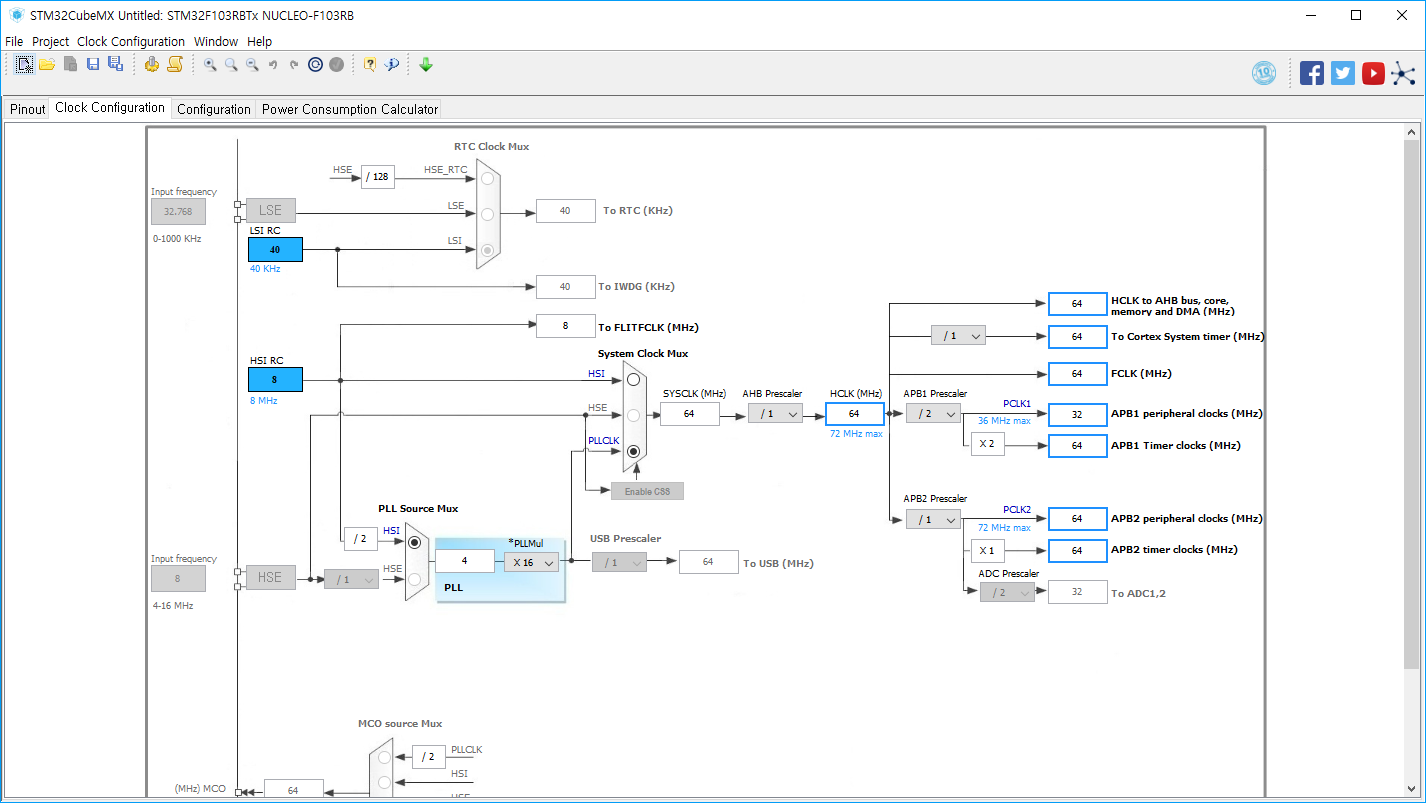Open the YouTube icon in the toolbar
This screenshot has height=803, width=1426.
[x=1373, y=73]
